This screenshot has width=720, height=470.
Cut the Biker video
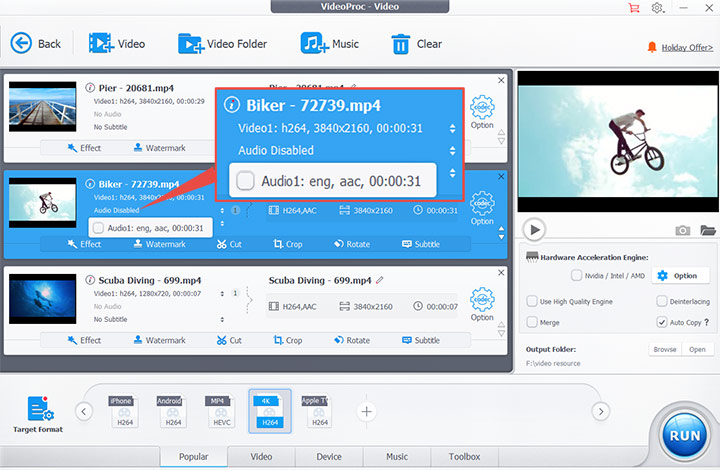click(229, 244)
